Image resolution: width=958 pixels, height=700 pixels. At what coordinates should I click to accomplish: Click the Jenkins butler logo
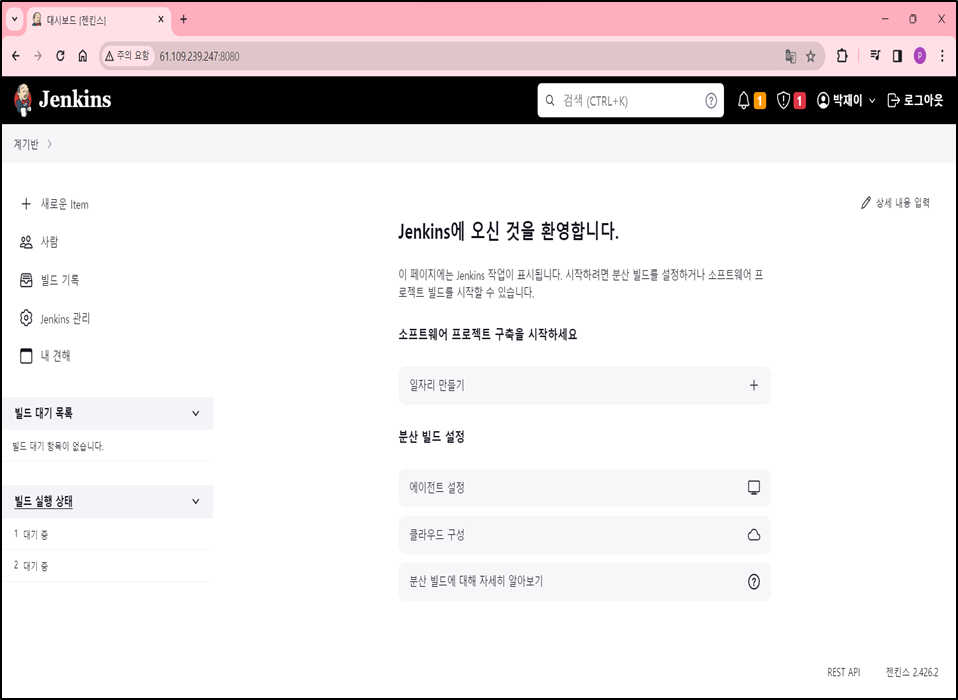click(23, 100)
